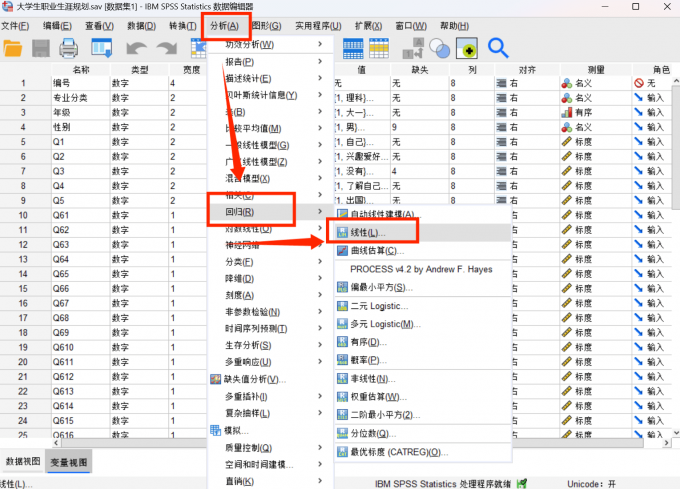Image resolution: width=680 pixels, height=489 pixels.
Task: Click the print toolbar icon
Action: click(x=69, y=48)
